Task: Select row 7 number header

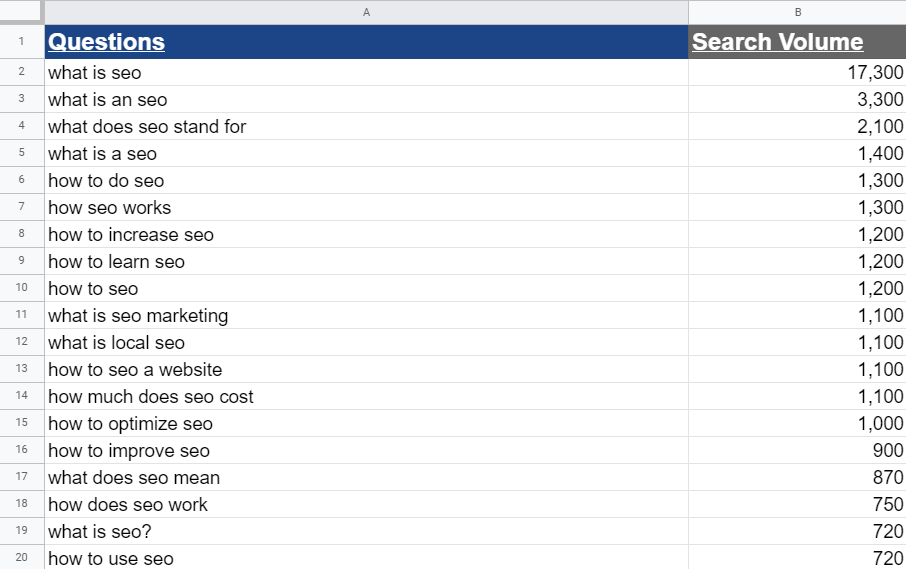Action: (x=21, y=208)
